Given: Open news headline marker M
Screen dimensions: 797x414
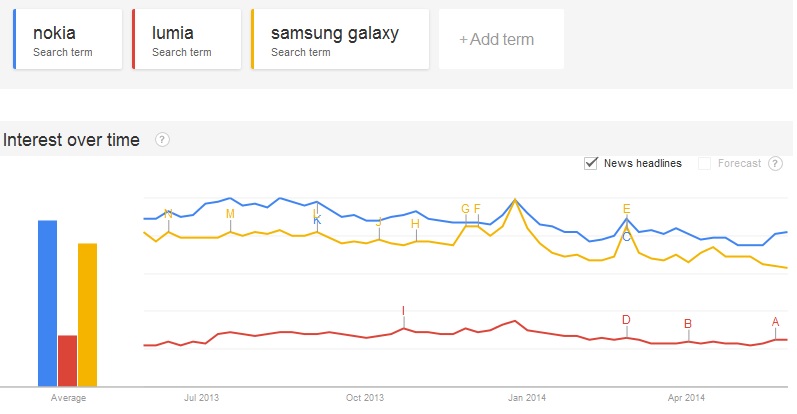Looking at the screenshot, I should click(230, 214).
